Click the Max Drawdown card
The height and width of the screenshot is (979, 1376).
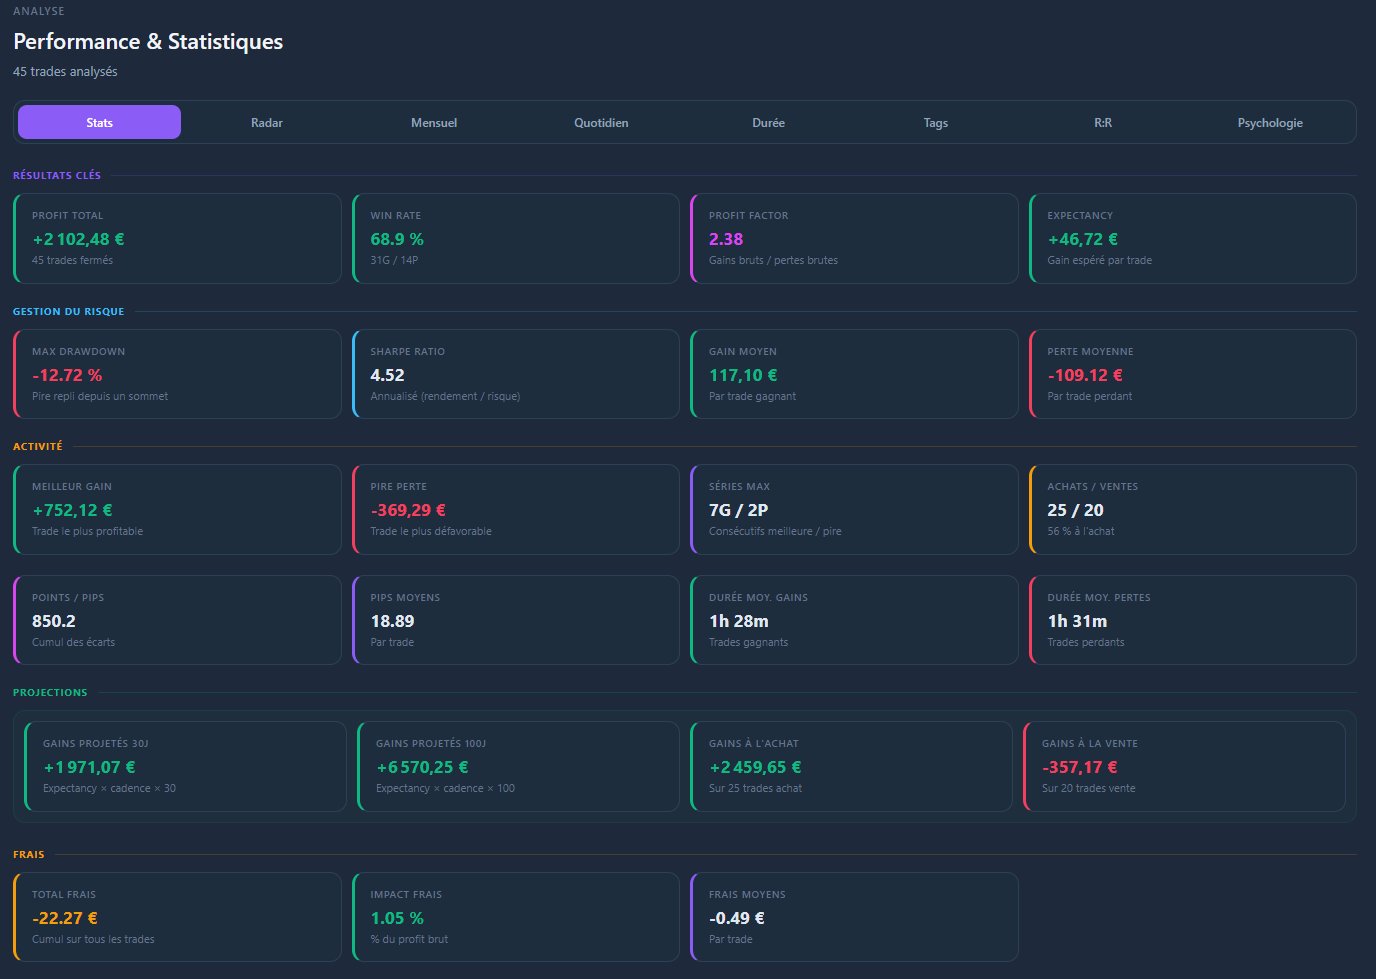click(x=177, y=374)
